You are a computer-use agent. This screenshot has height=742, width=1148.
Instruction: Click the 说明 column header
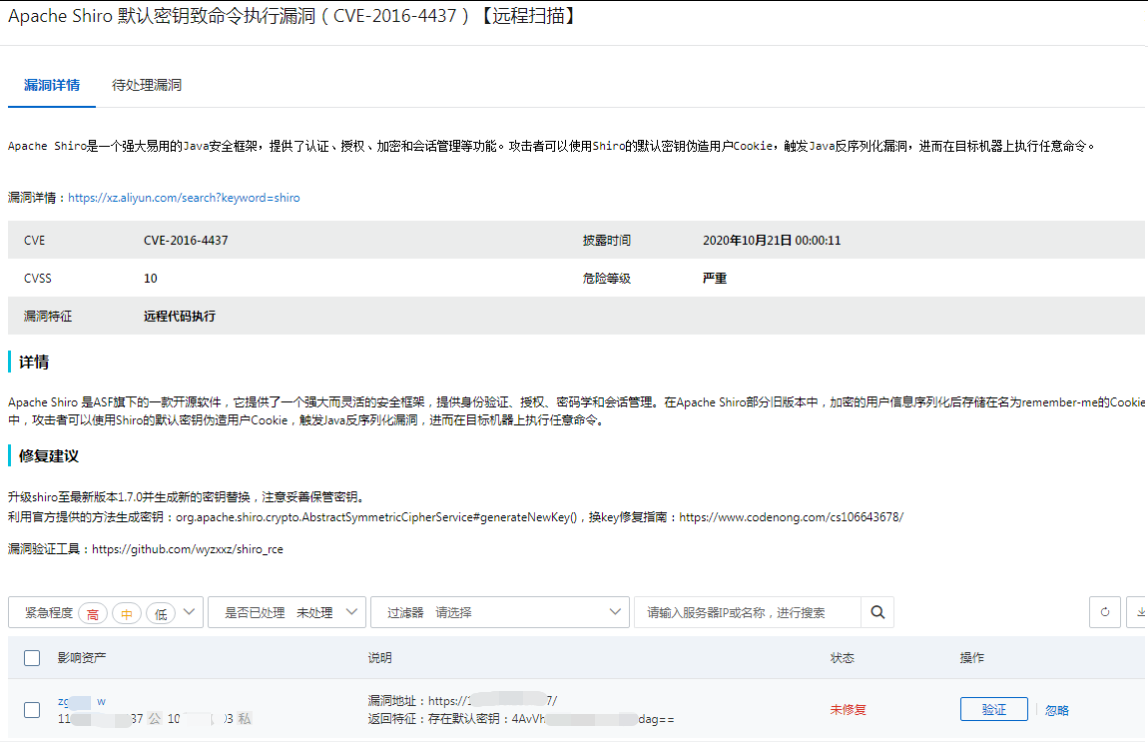pyautogui.click(x=379, y=658)
